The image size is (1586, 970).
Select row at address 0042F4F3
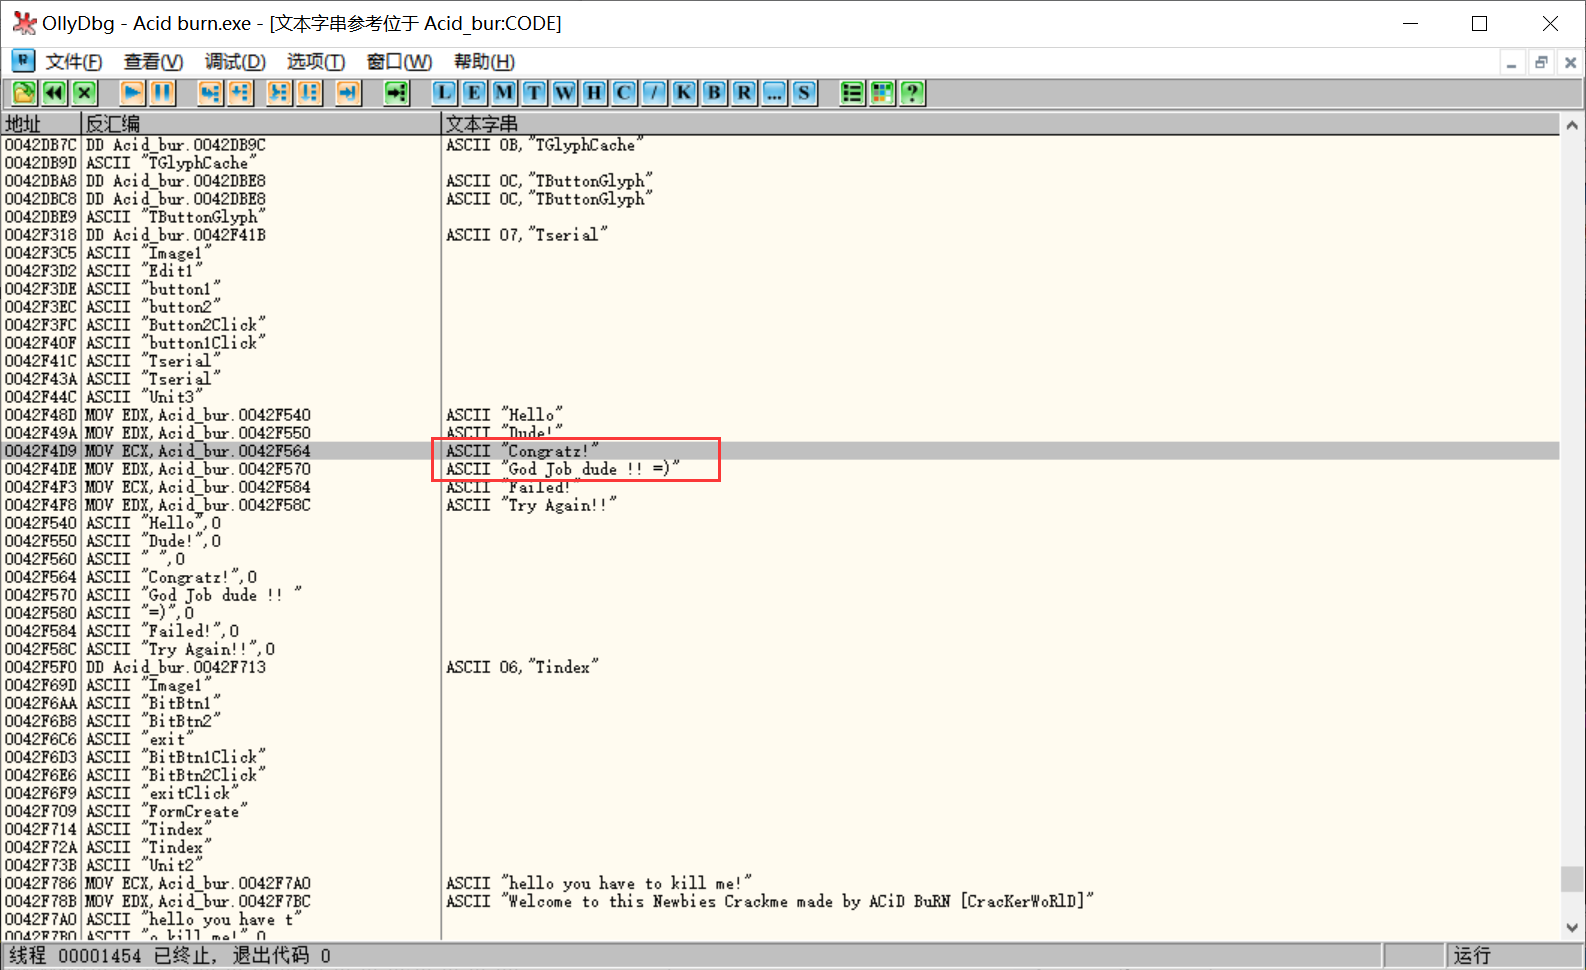780,487
